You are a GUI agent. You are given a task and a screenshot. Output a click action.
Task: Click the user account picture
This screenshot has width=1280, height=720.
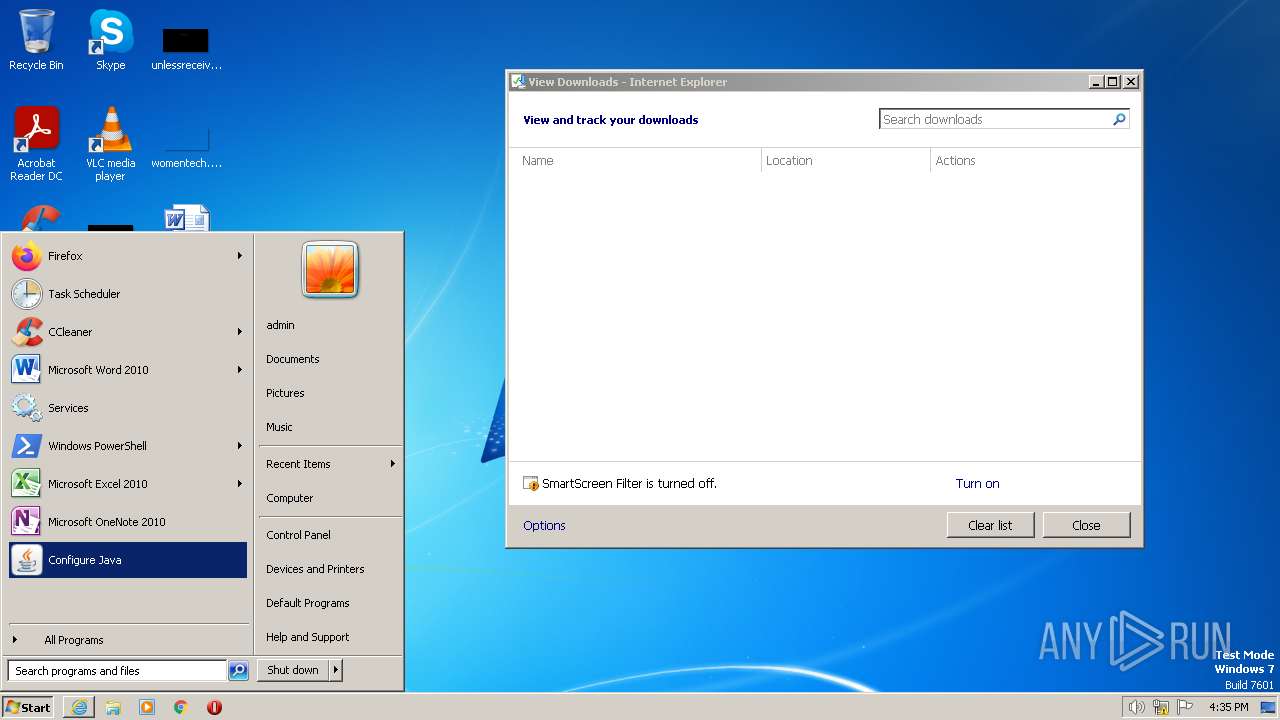[330, 269]
